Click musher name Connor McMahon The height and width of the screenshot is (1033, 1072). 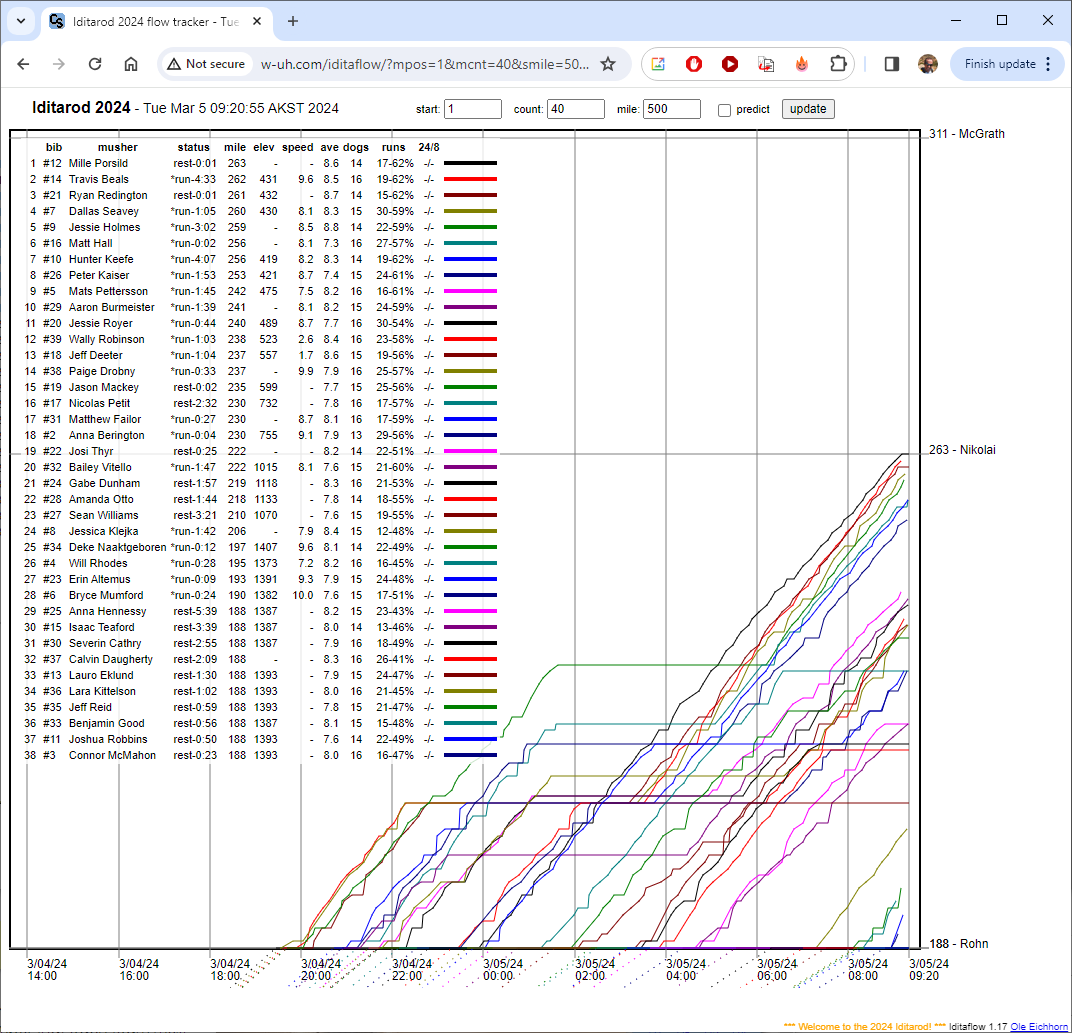[112, 755]
